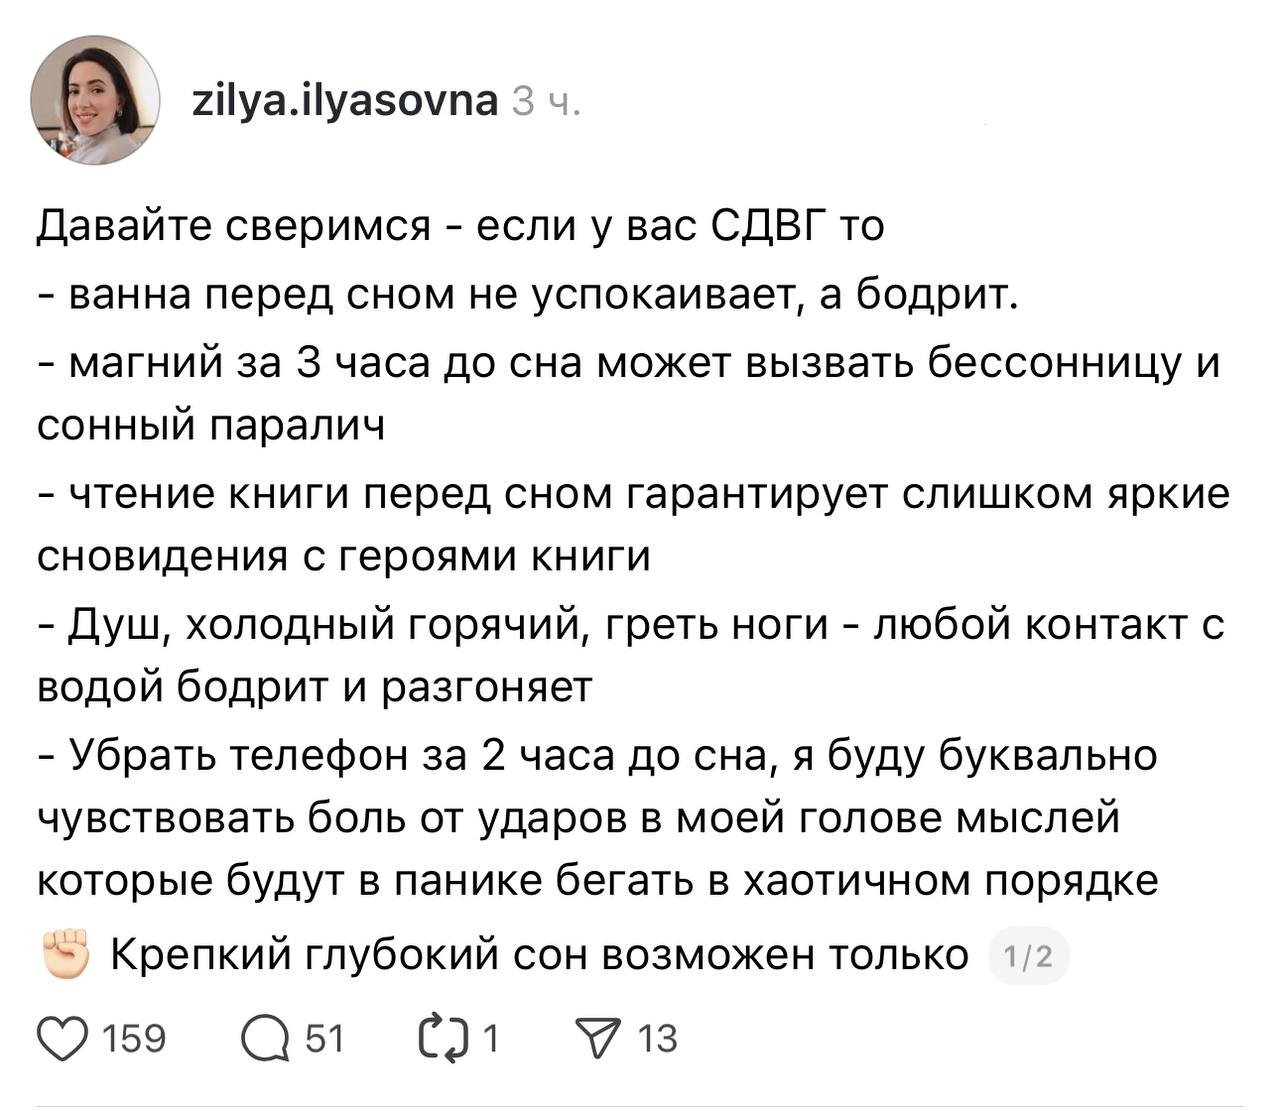1280x1111 pixels.
Task: Open the zilya.ilyasovna profile avatar
Action: coord(96,101)
